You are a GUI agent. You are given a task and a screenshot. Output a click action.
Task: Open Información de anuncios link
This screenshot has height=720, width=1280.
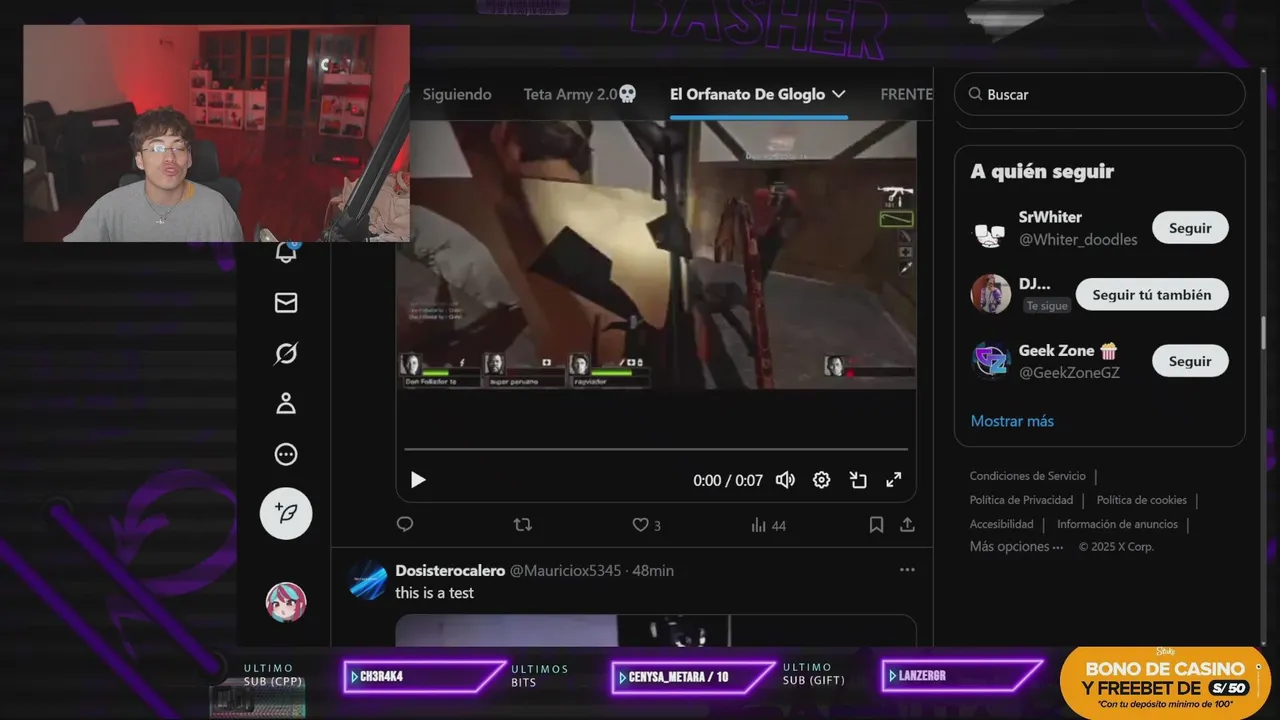(1117, 524)
